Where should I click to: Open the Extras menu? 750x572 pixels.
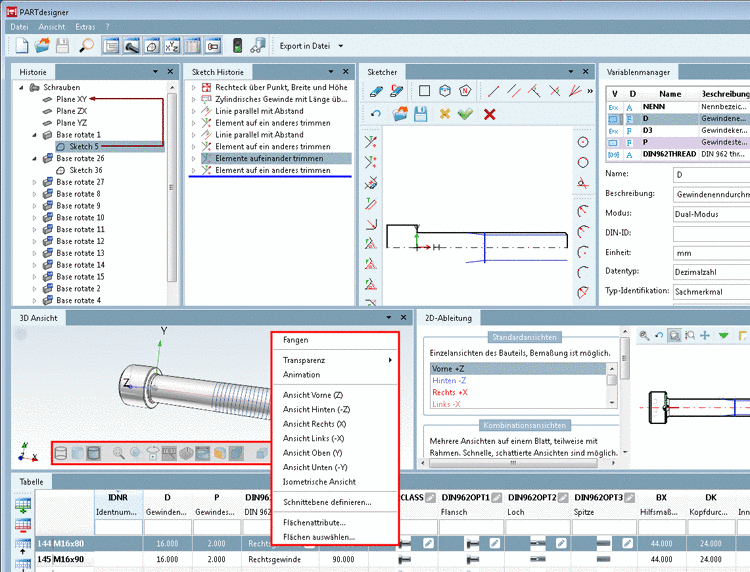(x=86, y=26)
